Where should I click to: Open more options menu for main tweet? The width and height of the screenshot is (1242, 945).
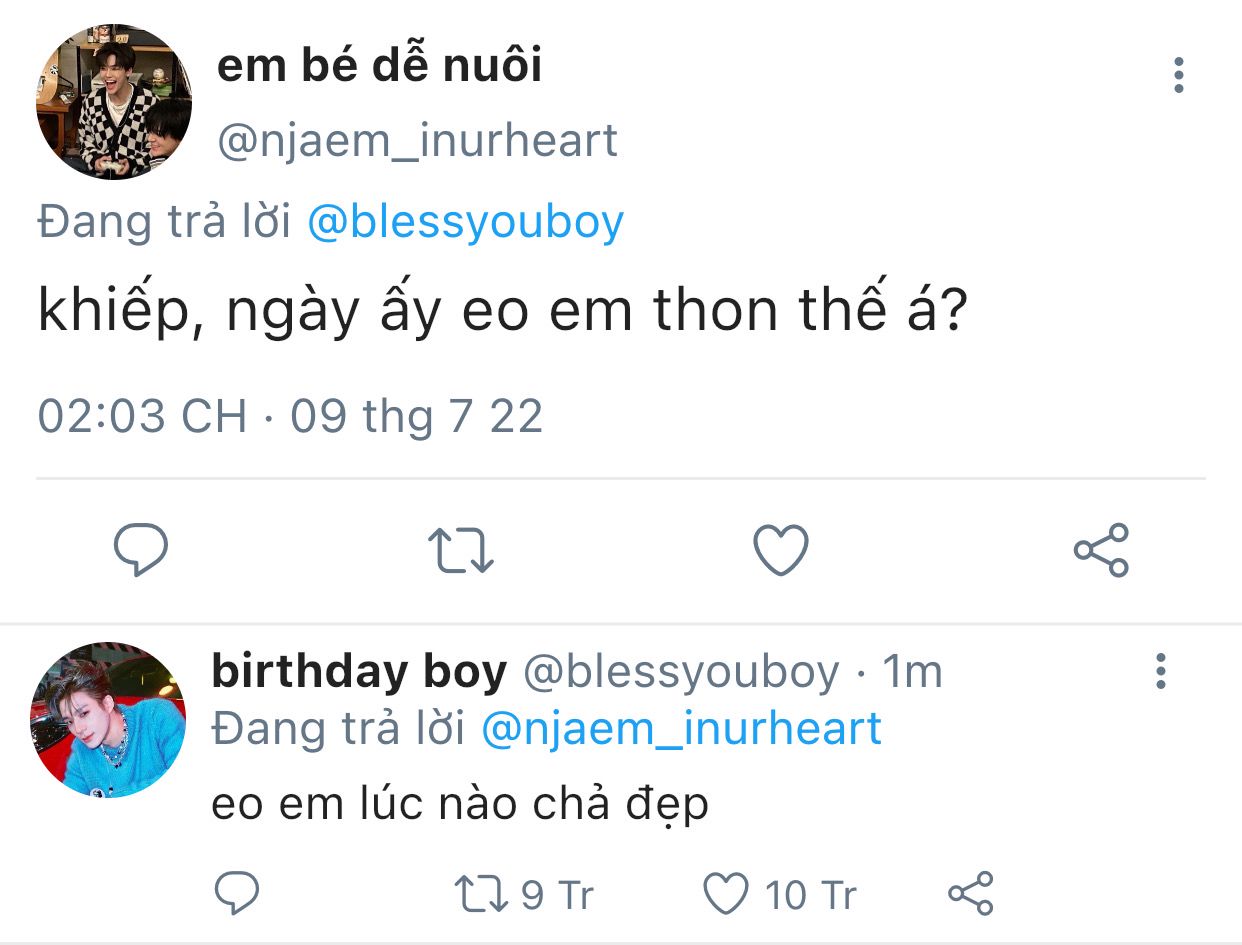point(1179,75)
